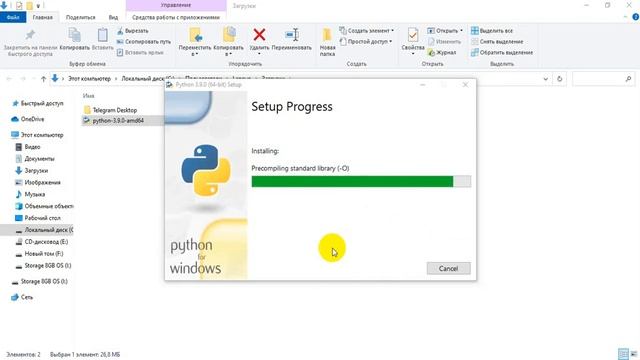Image resolution: width=640 pixels, height=360 pixels.
Task: Select the Telegram Desktop folder
Action: click(x=114, y=110)
